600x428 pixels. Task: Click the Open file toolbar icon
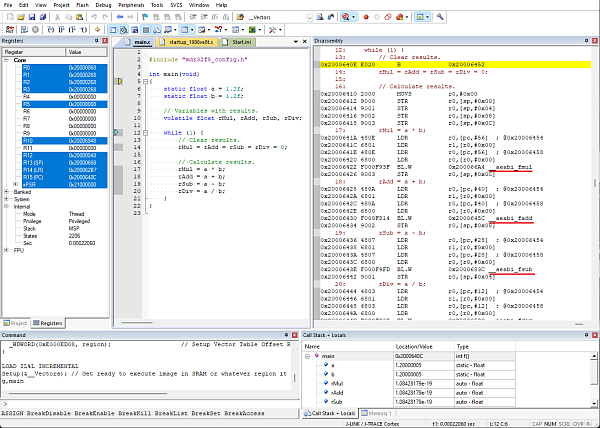click(x=21, y=17)
